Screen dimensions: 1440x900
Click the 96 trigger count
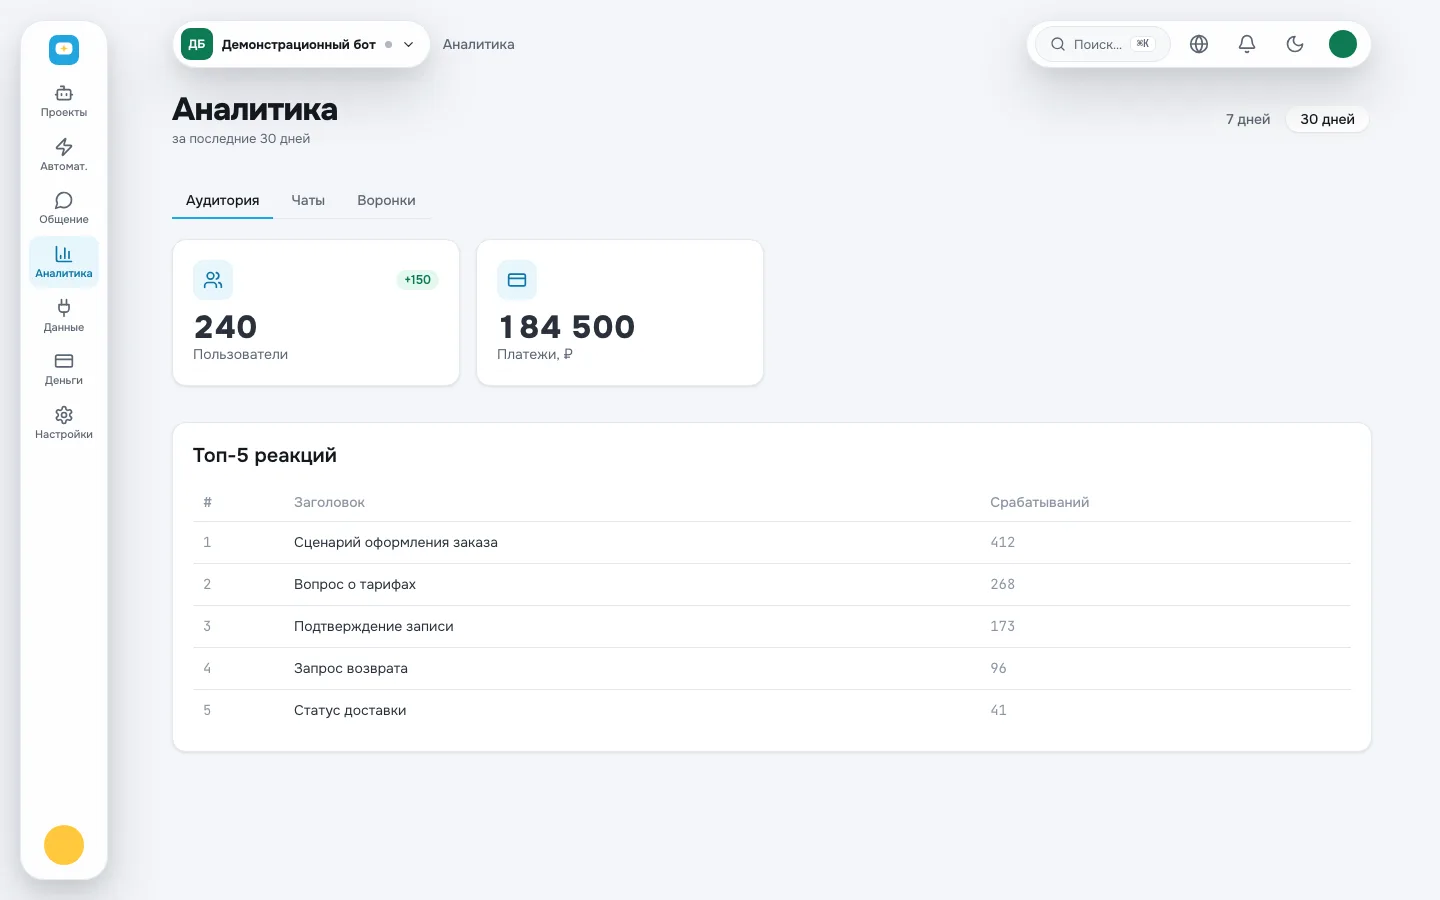tap(998, 668)
